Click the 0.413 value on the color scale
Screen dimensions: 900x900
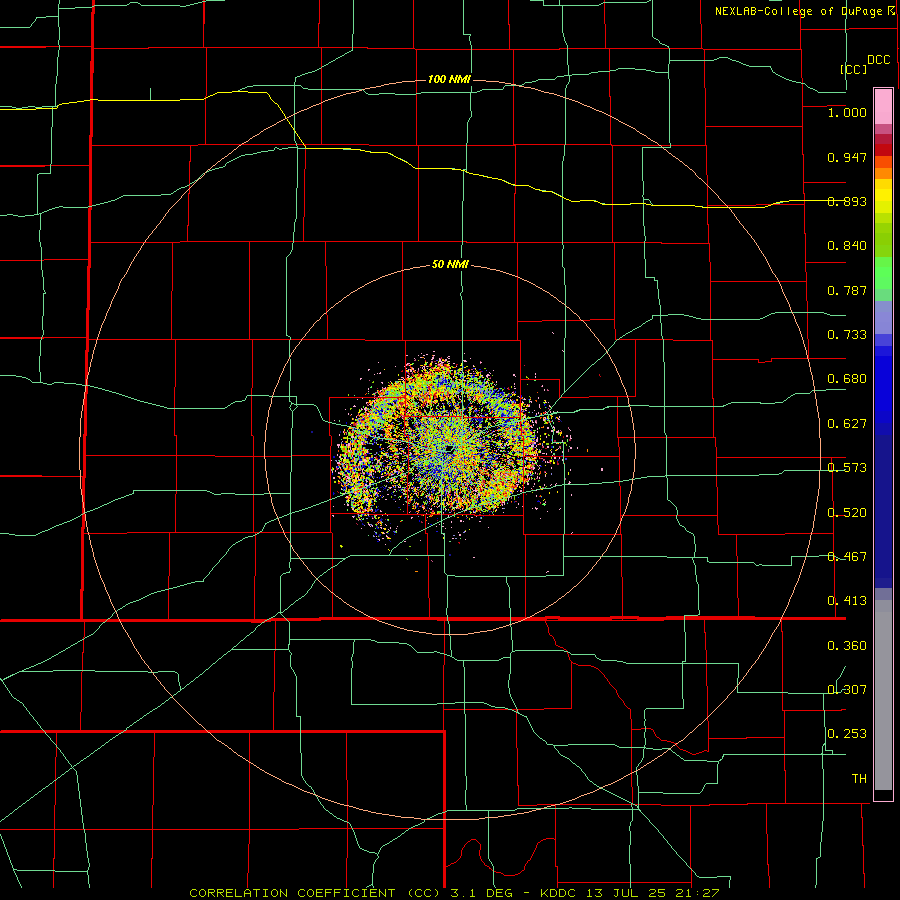(x=847, y=601)
